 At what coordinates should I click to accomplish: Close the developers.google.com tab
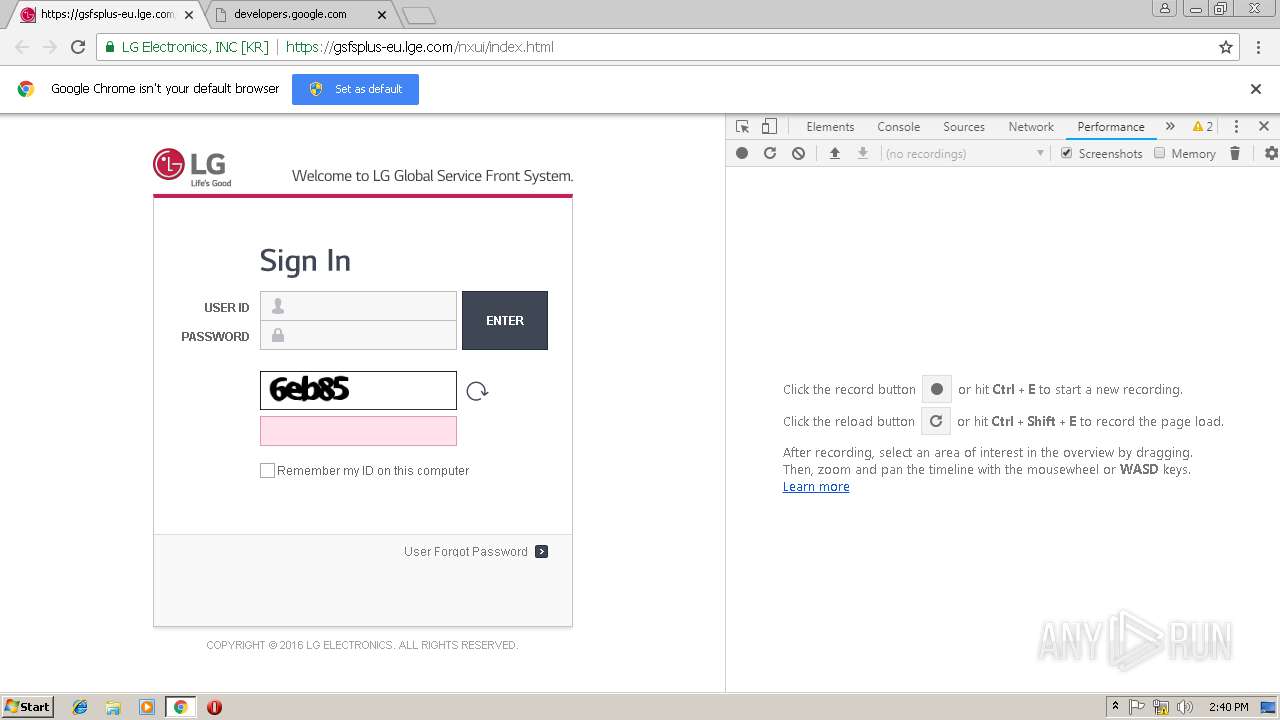point(382,15)
